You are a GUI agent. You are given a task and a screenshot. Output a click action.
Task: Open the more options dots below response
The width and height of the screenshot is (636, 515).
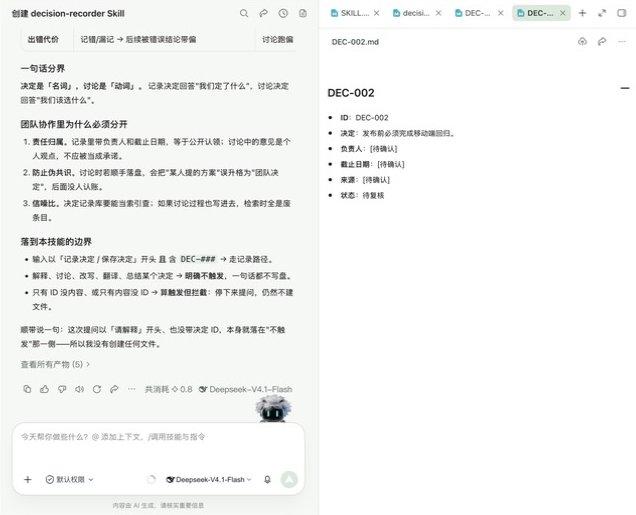pos(132,389)
